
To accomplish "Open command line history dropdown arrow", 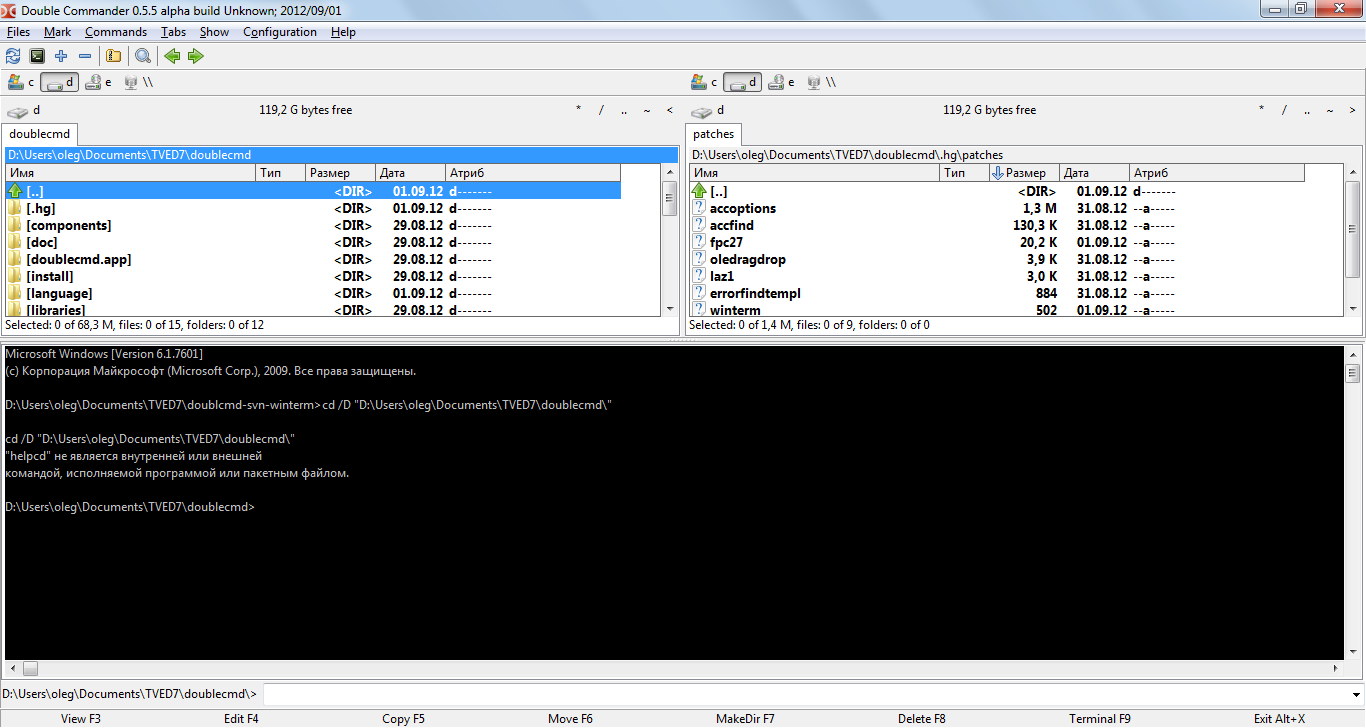I will 1355,694.
